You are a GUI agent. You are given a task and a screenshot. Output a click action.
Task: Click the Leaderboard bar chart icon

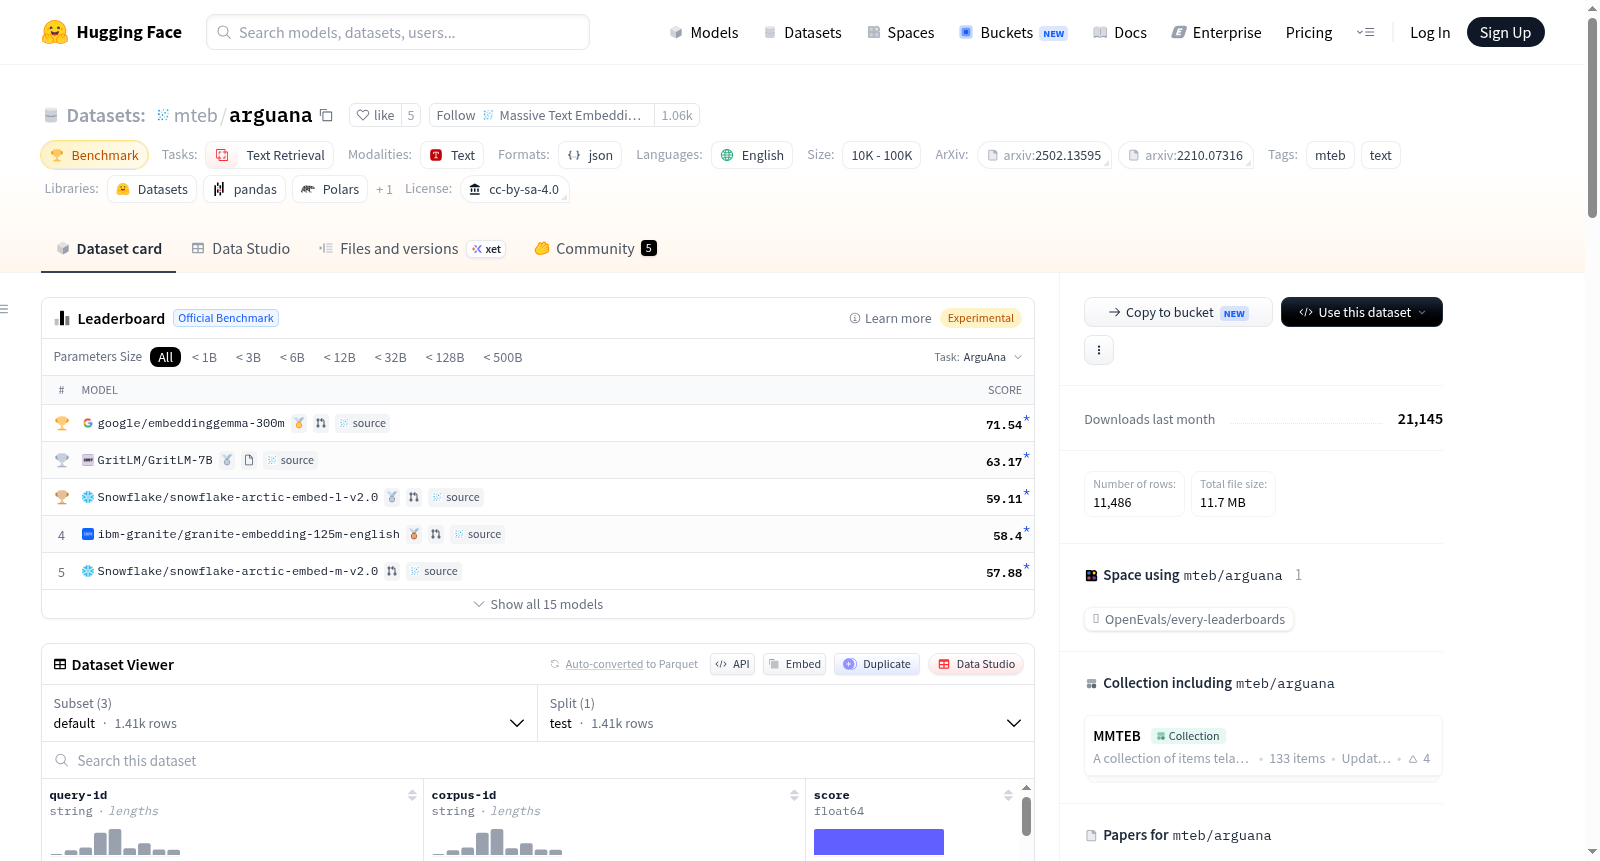[62, 318]
